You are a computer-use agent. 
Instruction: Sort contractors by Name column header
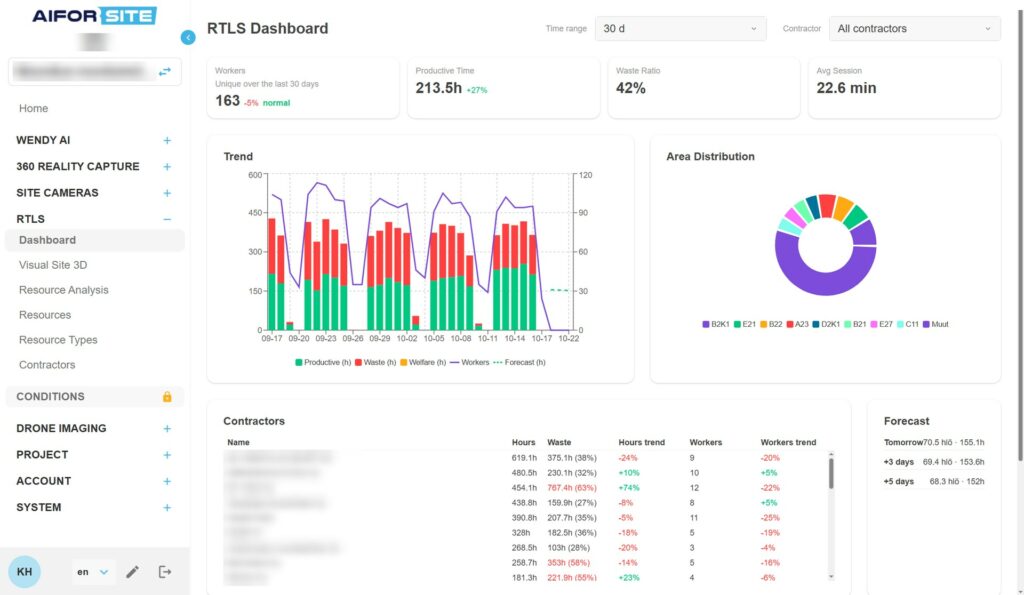(238, 443)
